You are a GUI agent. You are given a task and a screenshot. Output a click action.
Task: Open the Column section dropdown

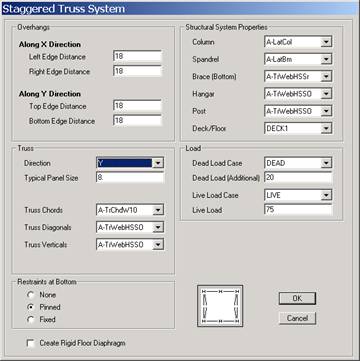pos(326,42)
